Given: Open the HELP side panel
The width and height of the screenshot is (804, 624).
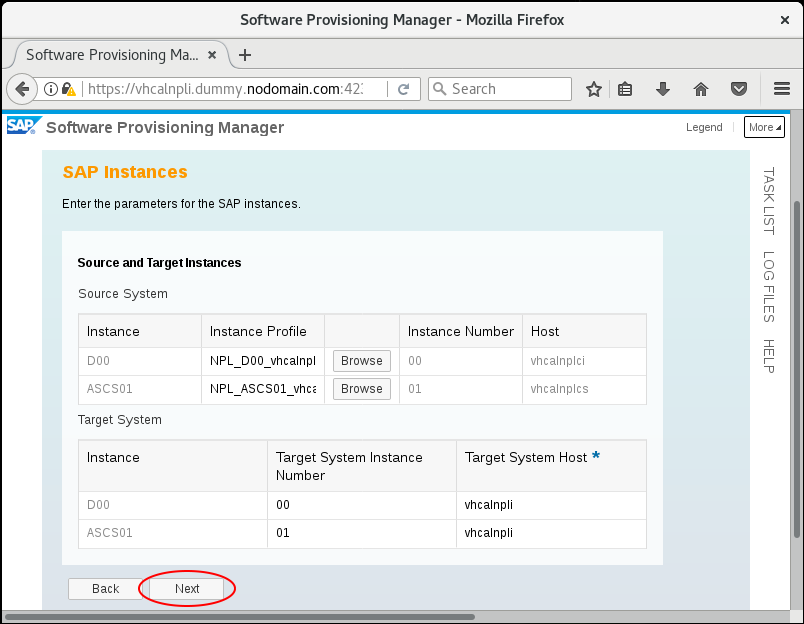Looking at the screenshot, I should 768,356.
